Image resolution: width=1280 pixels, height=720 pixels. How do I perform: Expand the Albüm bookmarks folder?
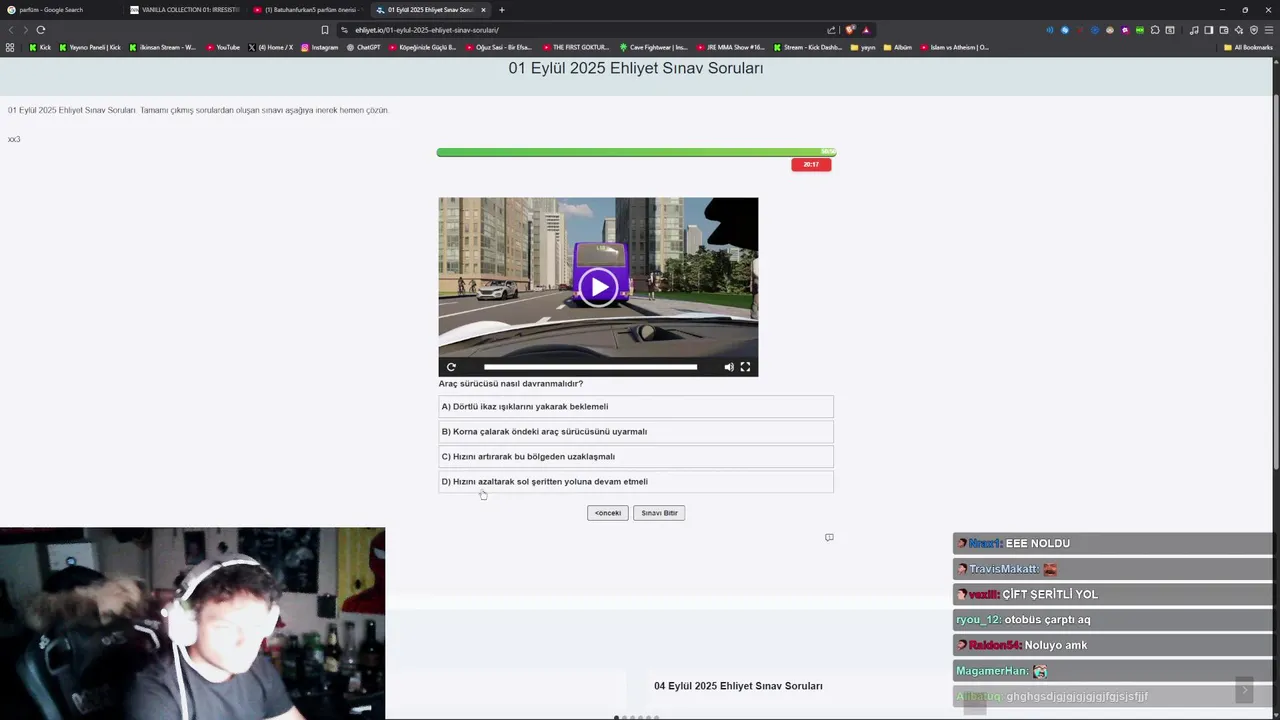pyautogui.click(x=898, y=47)
